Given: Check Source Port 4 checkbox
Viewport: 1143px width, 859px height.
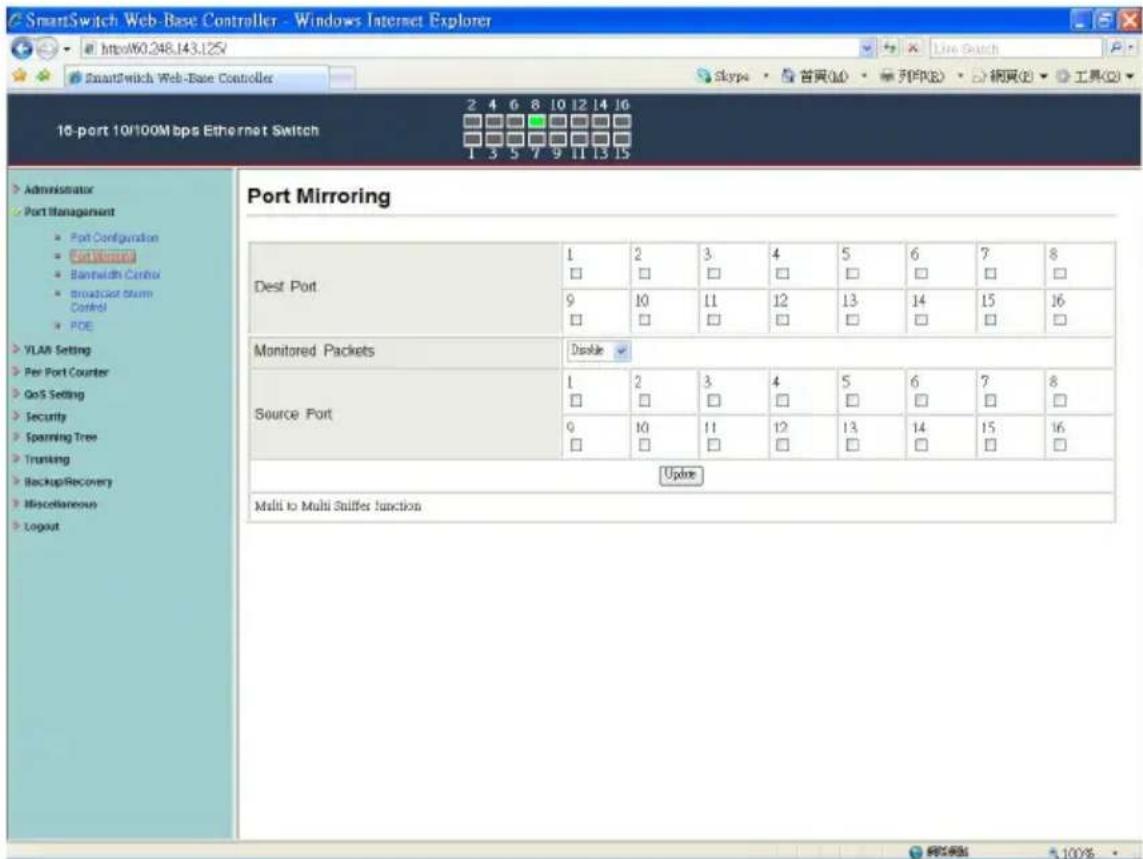Looking at the screenshot, I should click(782, 400).
